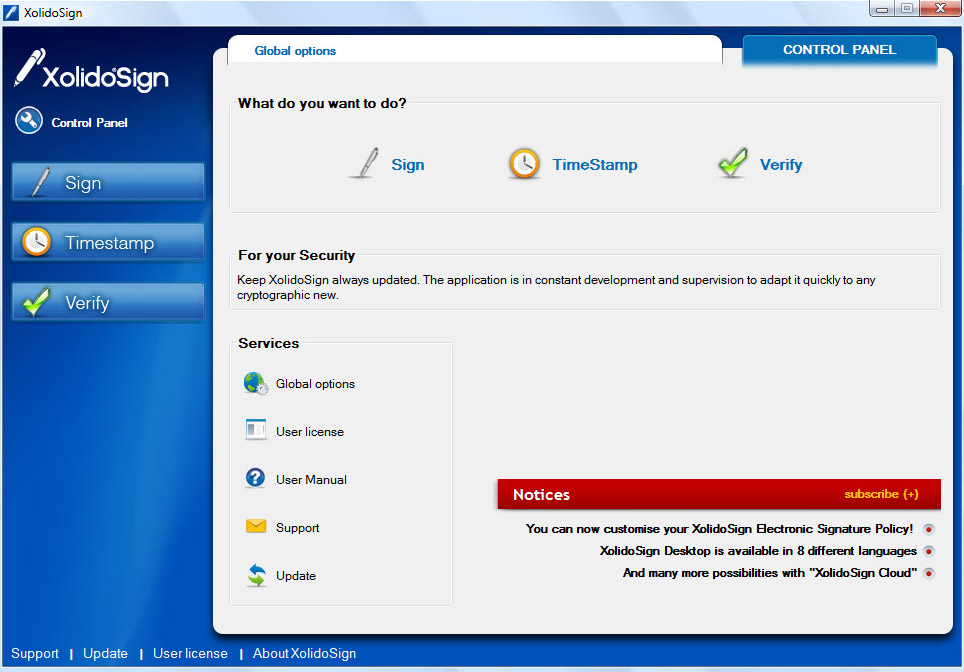Click the orange clock icon beside TimeStamp
The width and height of the screenshot is (964, 672).
pos(524,164)
